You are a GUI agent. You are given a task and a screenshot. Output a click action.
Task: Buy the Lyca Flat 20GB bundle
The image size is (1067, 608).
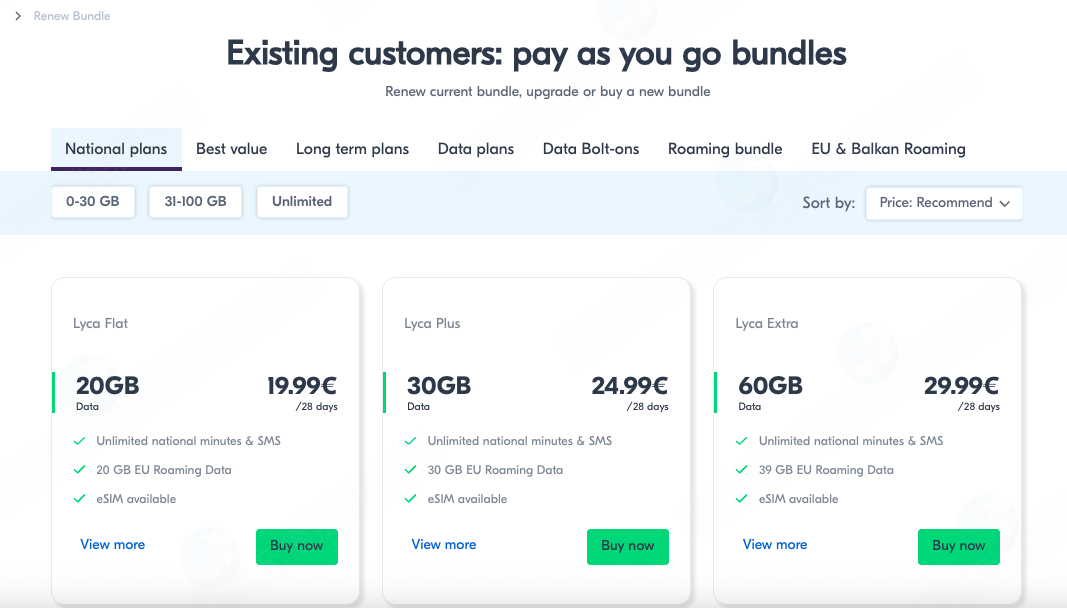(x=297, y=546)
